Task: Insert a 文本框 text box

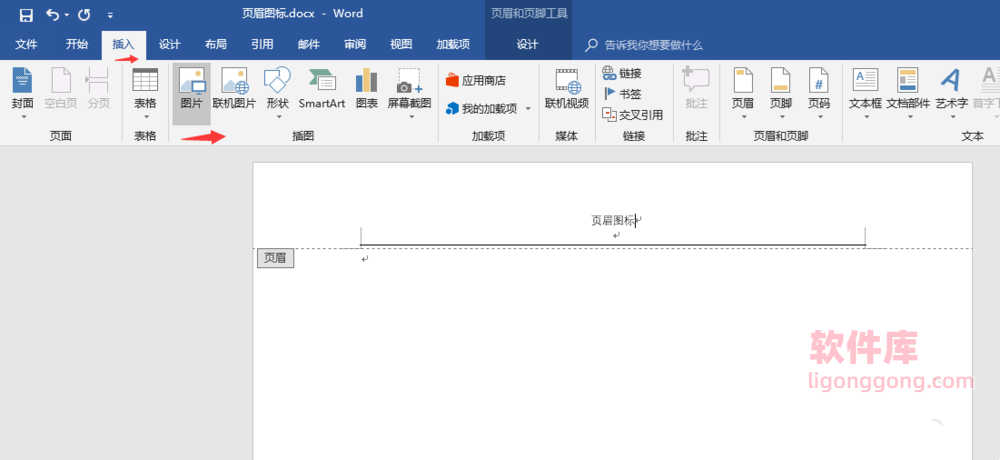Action: [x=865, y=87]
